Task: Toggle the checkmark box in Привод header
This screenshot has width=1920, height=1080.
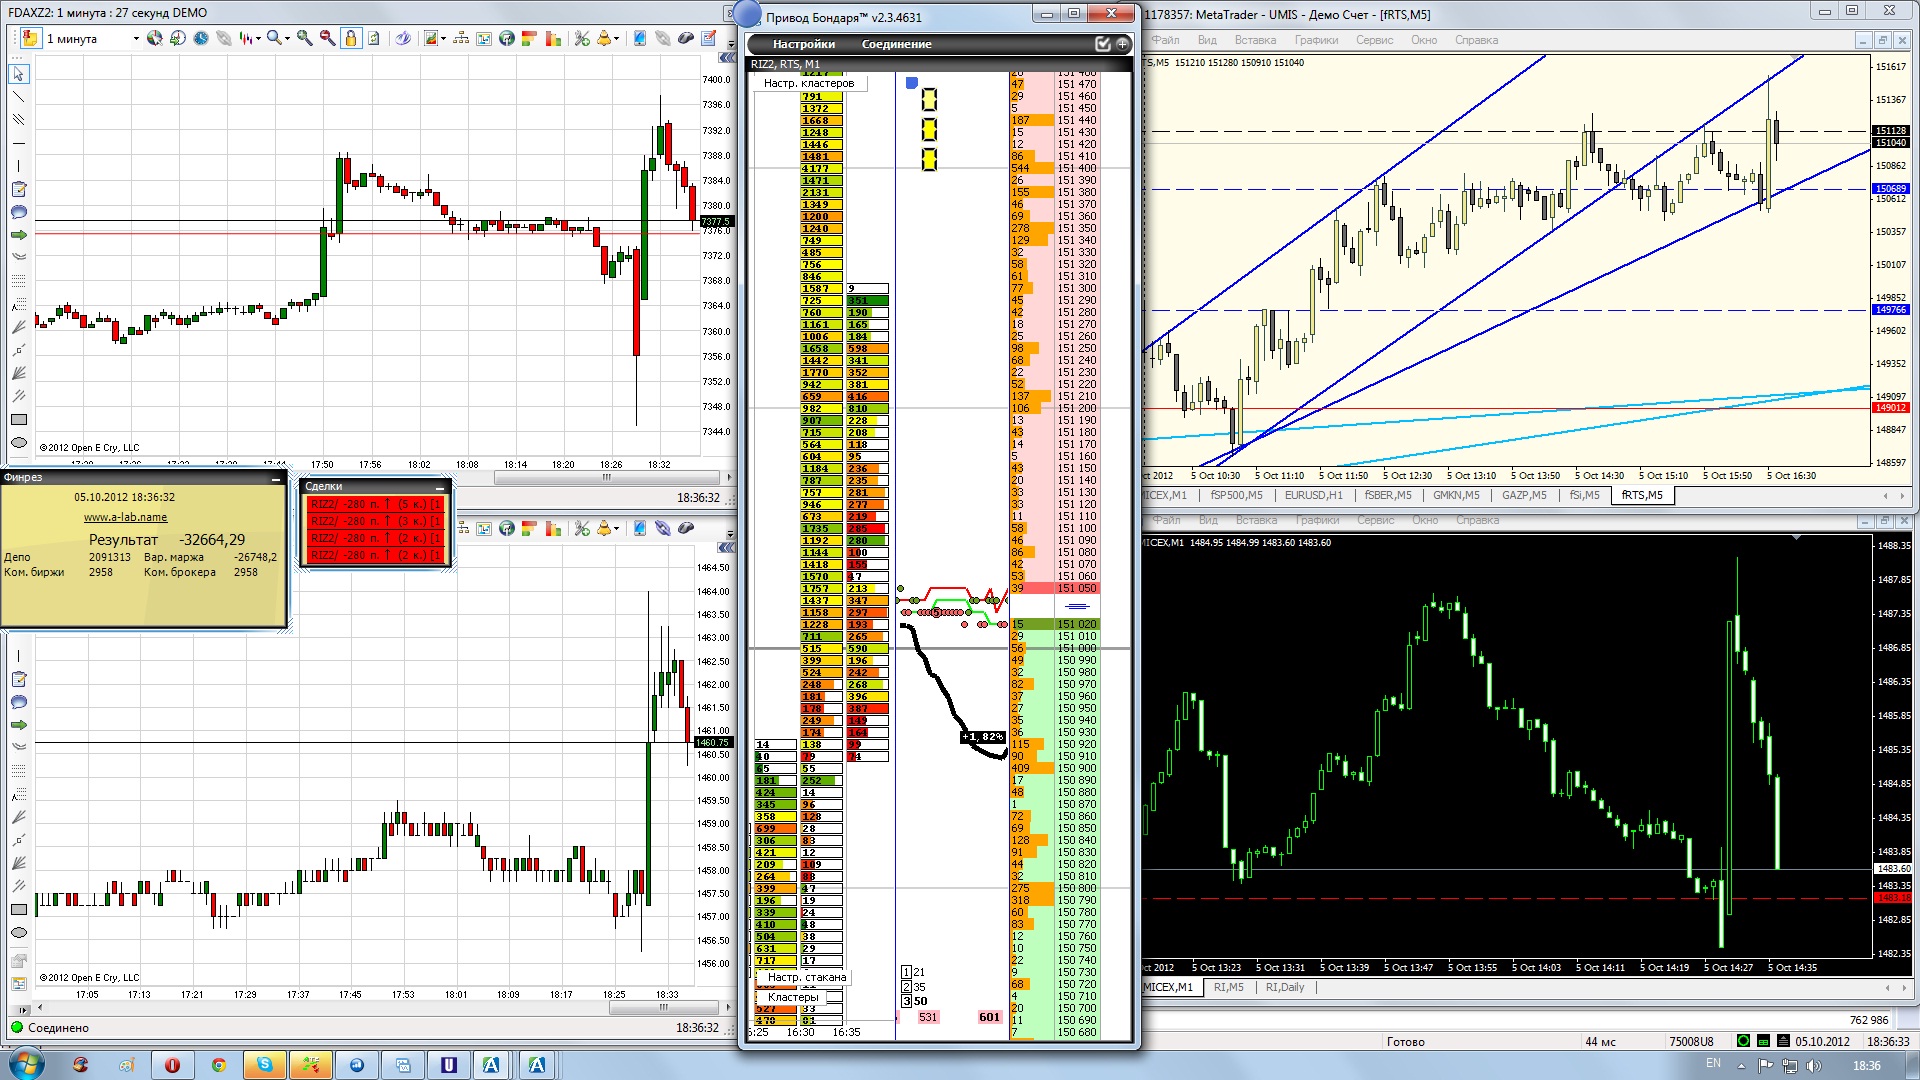Action: pyautogui.click(x=1102, y=44)
